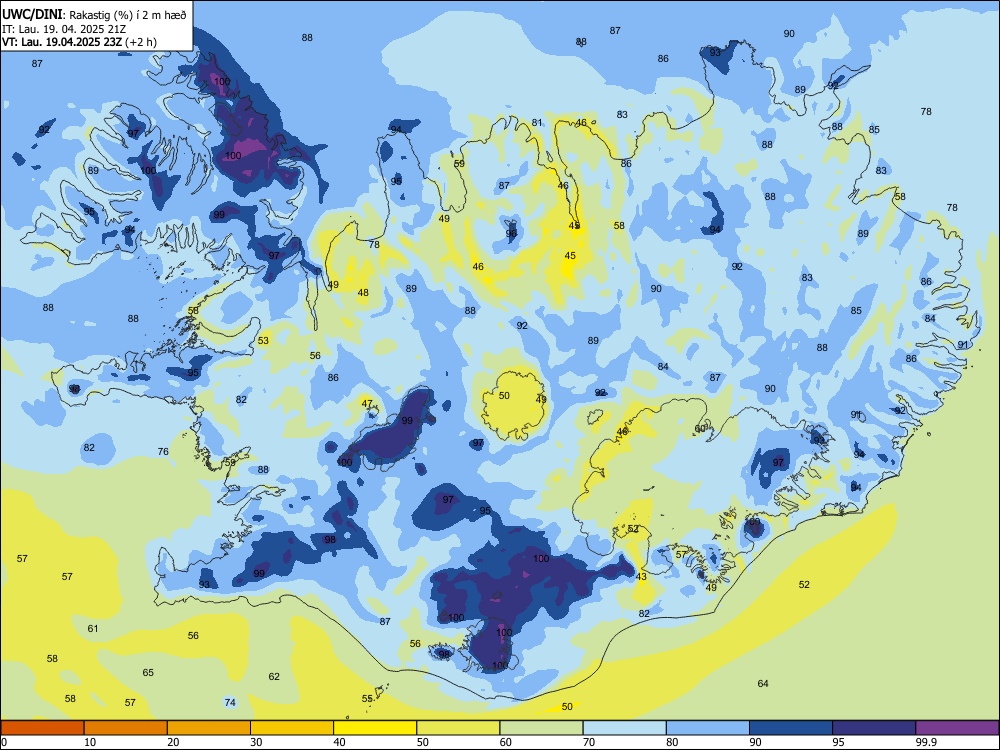The image size is (1000, 750).
Task: Click the dark orange 0–10 legend swatch
Action: pos(42,728)
